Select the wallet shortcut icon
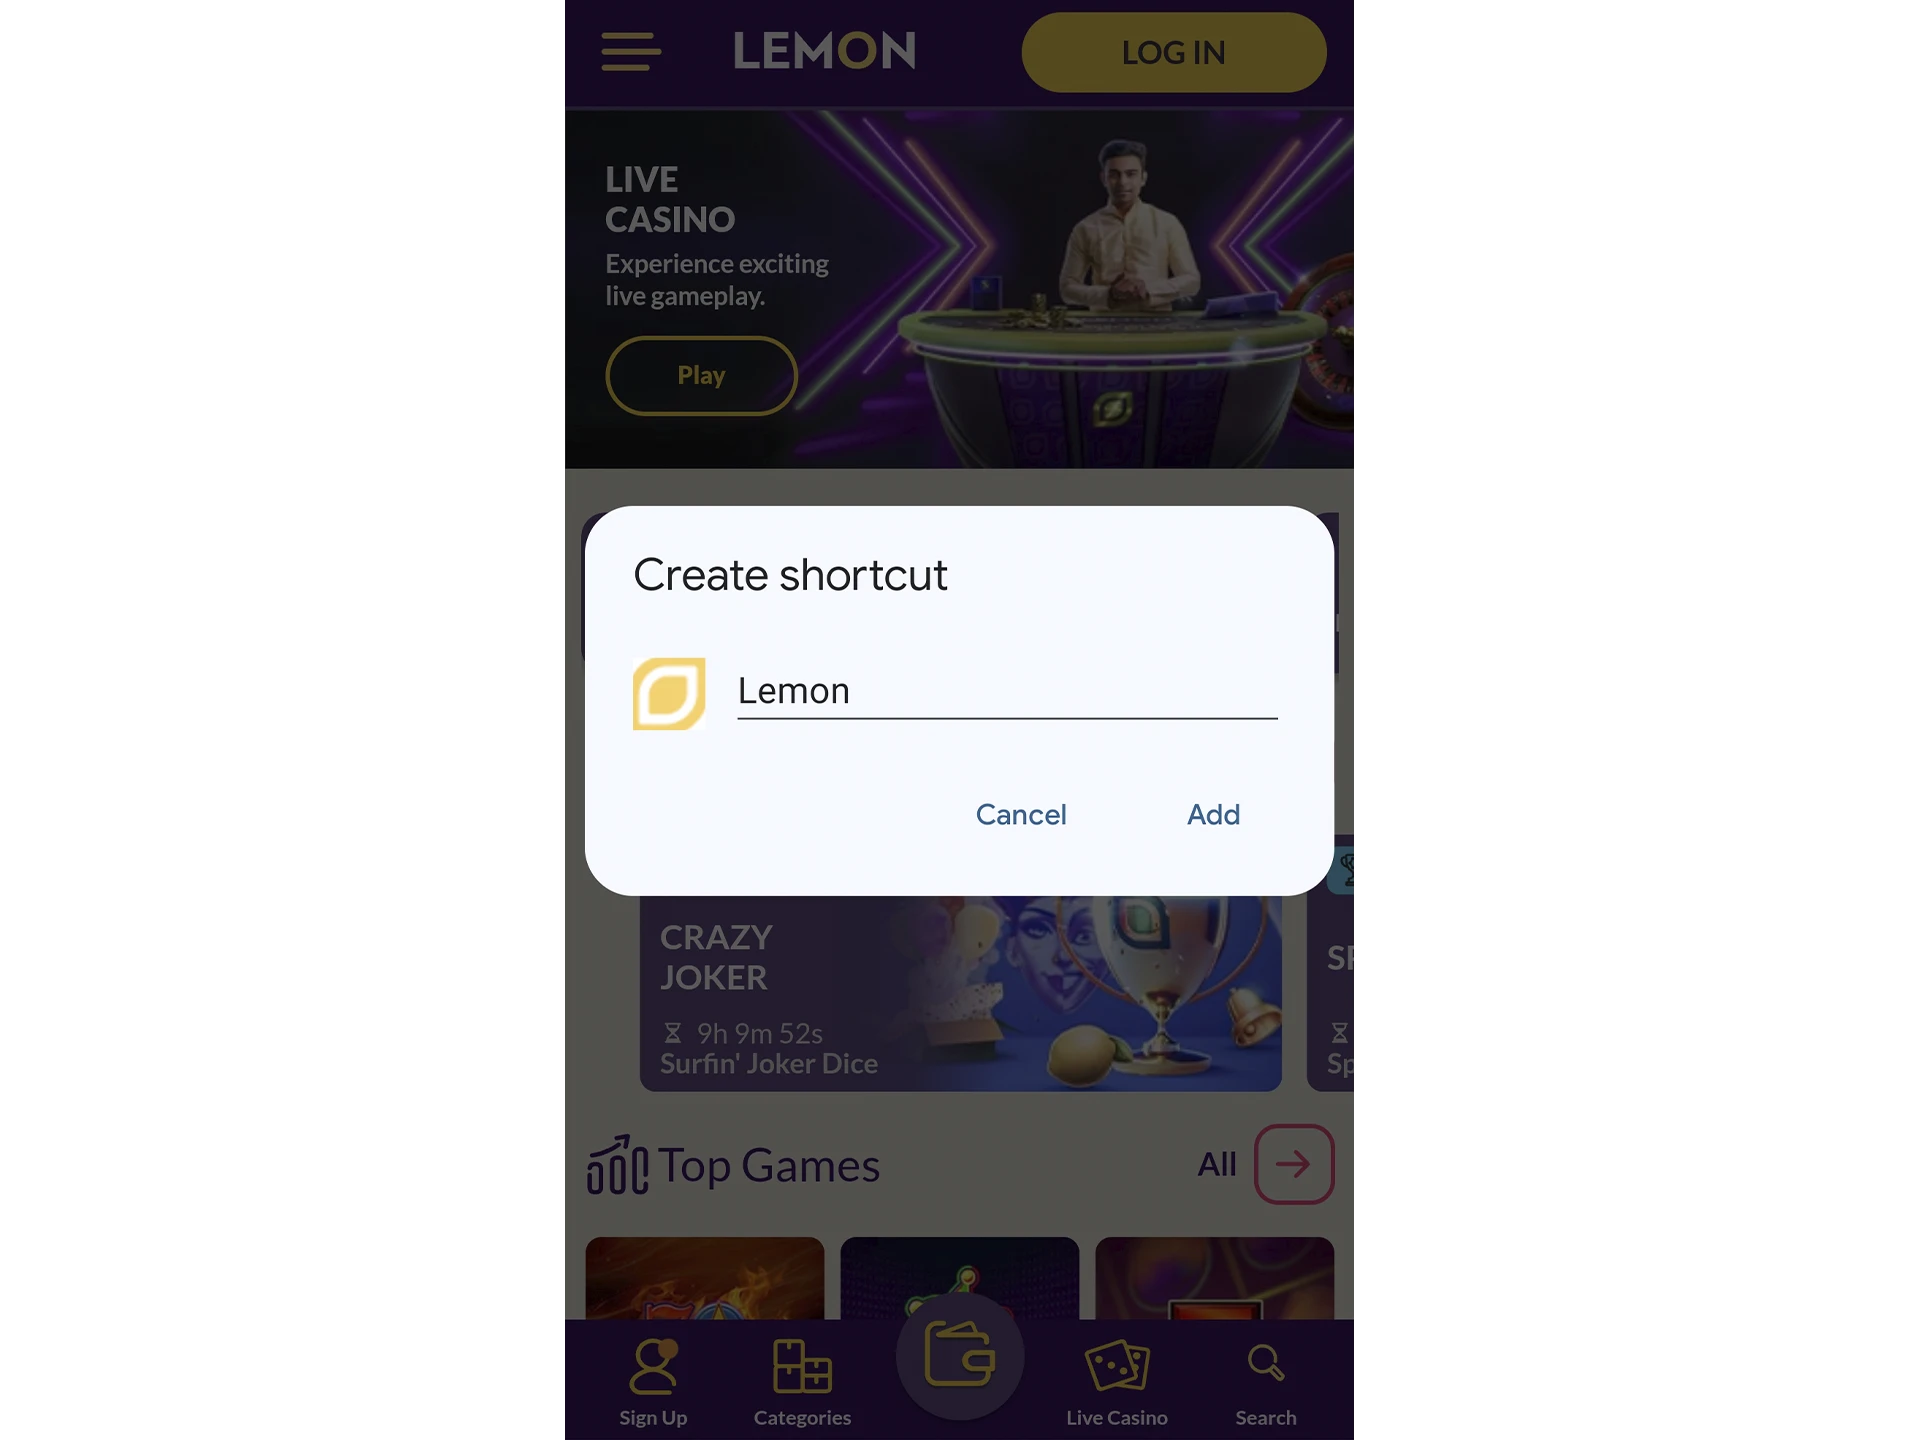The image size is (1920, 1440). [x=958, y=1355]
